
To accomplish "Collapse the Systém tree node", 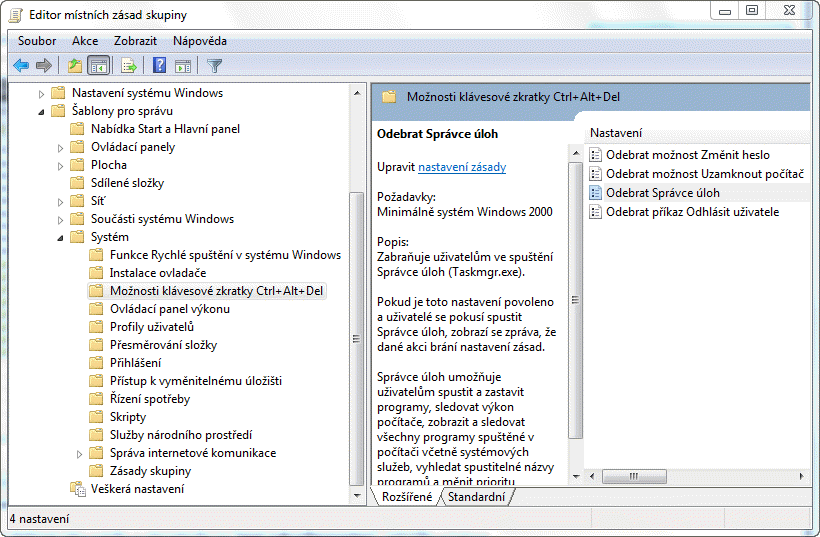I will click(60, 238).
